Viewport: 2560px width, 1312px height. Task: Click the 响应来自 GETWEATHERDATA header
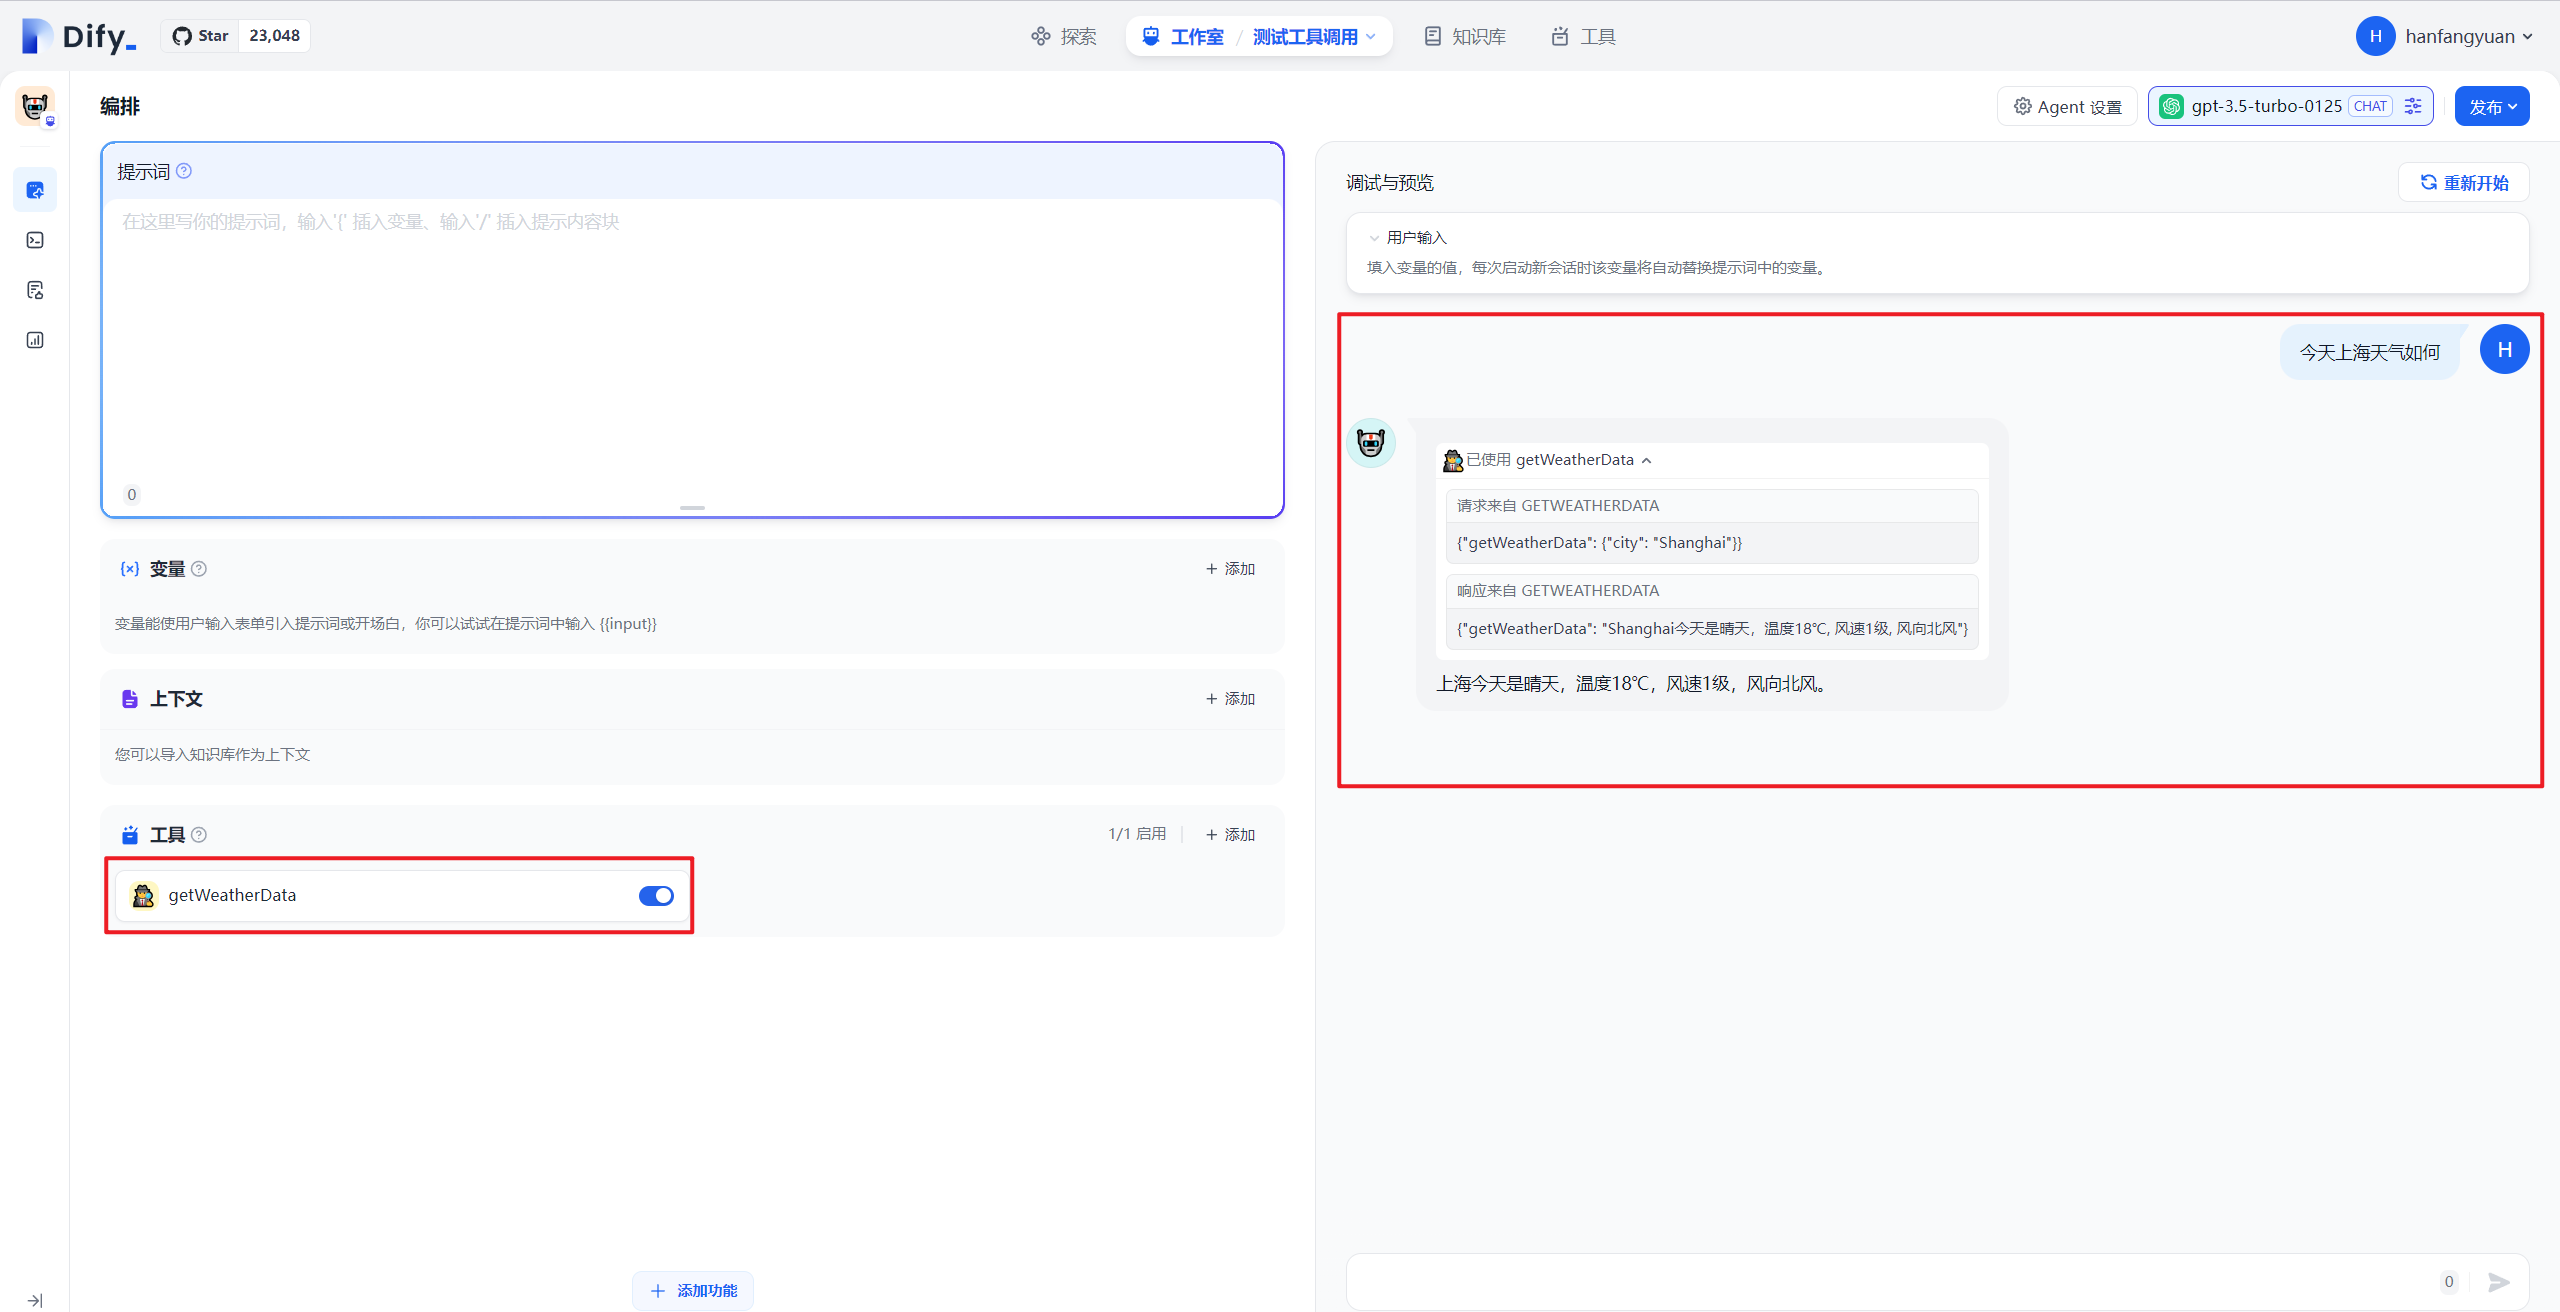pyautogui.click(x=1558, y=591)
